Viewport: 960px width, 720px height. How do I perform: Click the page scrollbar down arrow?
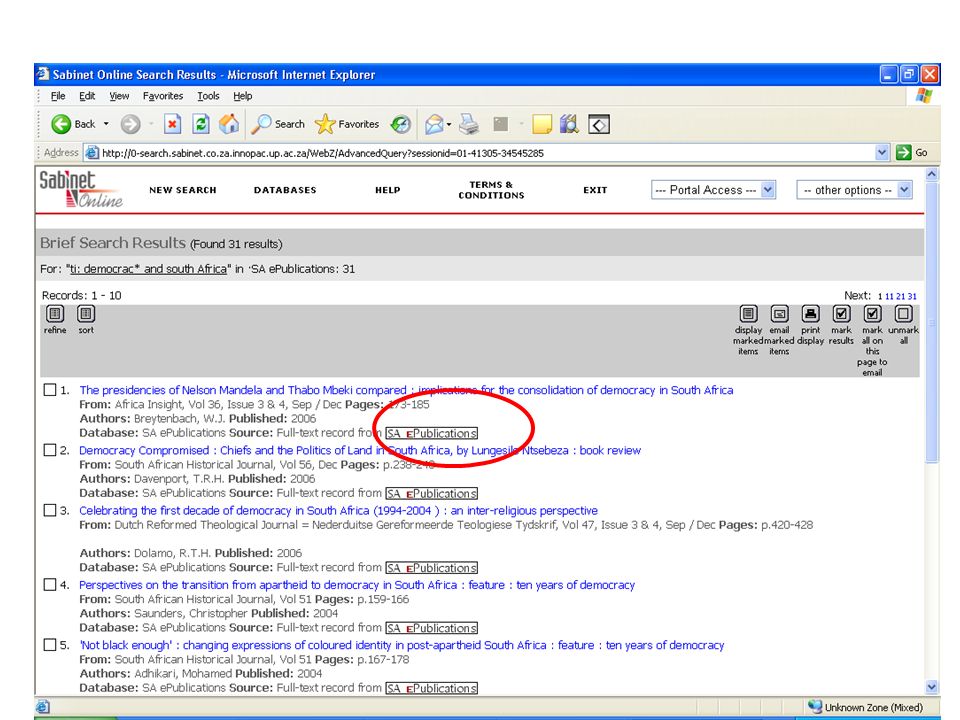(x=931, y=687)
